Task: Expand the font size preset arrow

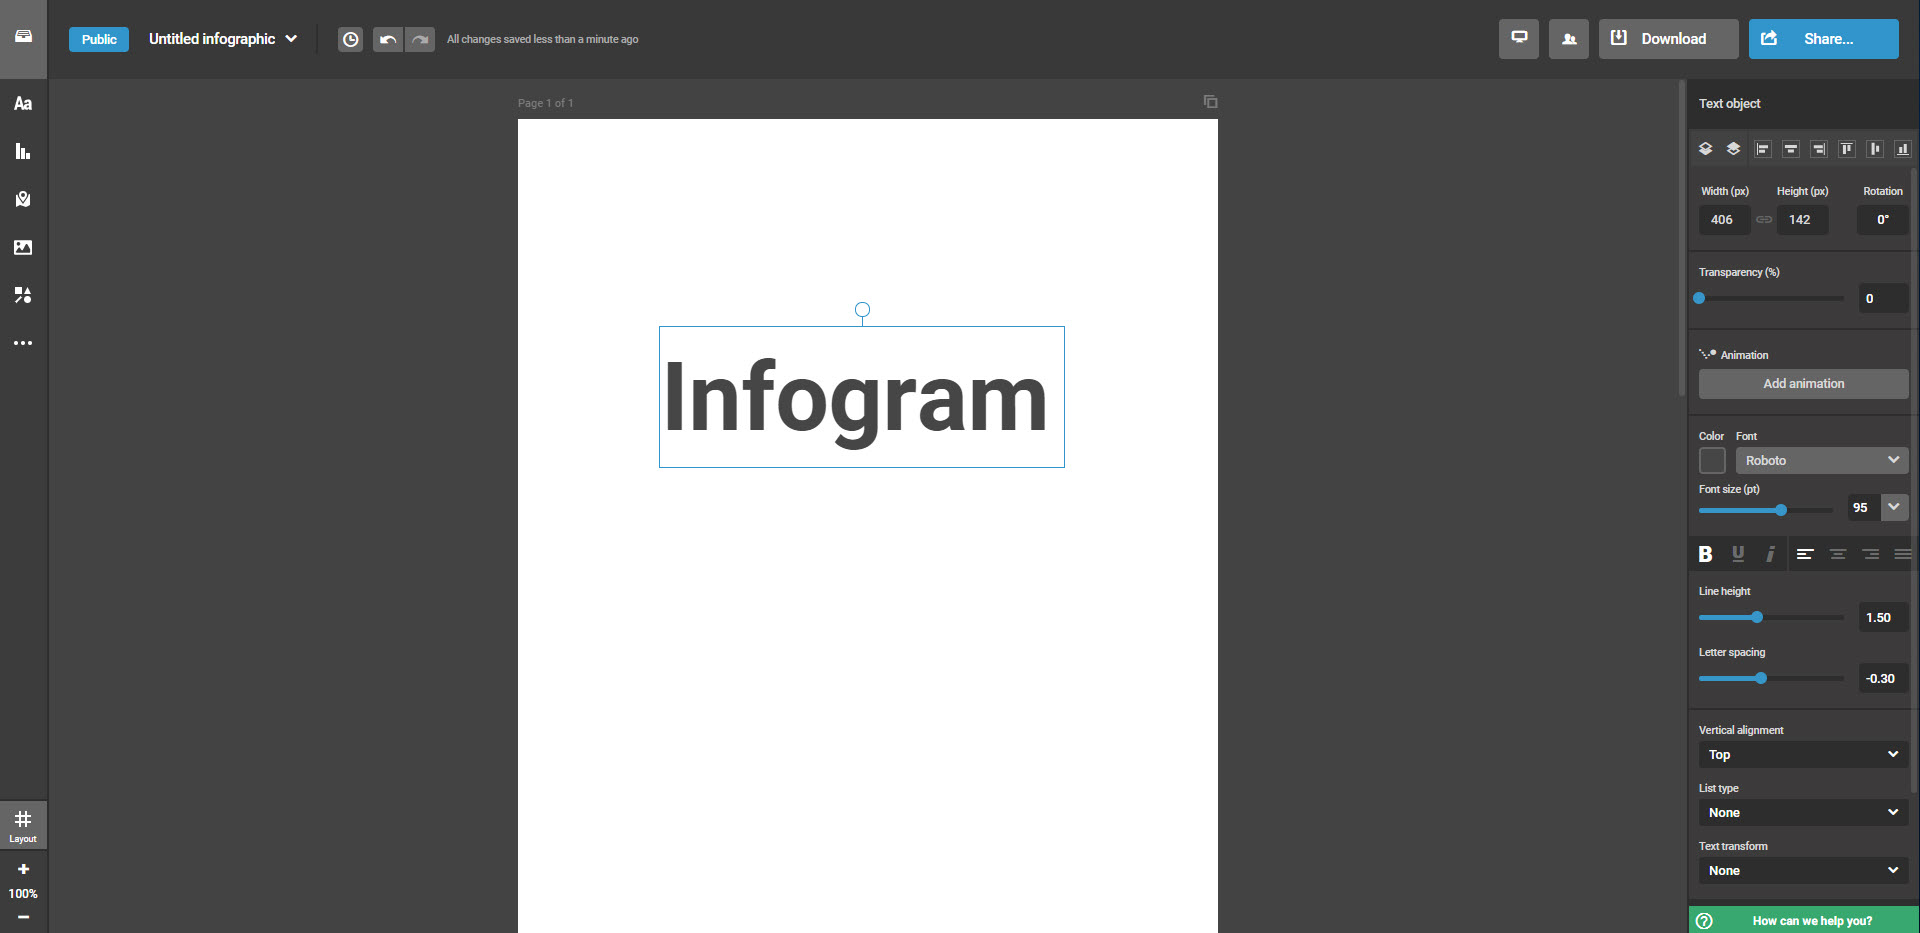Action: click(1894, 507)
